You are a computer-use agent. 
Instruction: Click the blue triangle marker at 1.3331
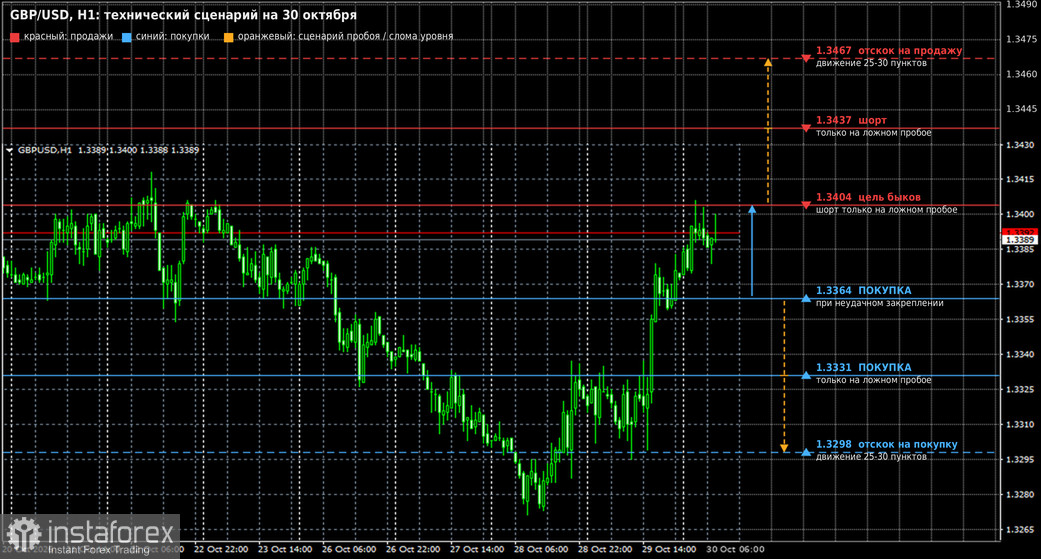point(806,375)
